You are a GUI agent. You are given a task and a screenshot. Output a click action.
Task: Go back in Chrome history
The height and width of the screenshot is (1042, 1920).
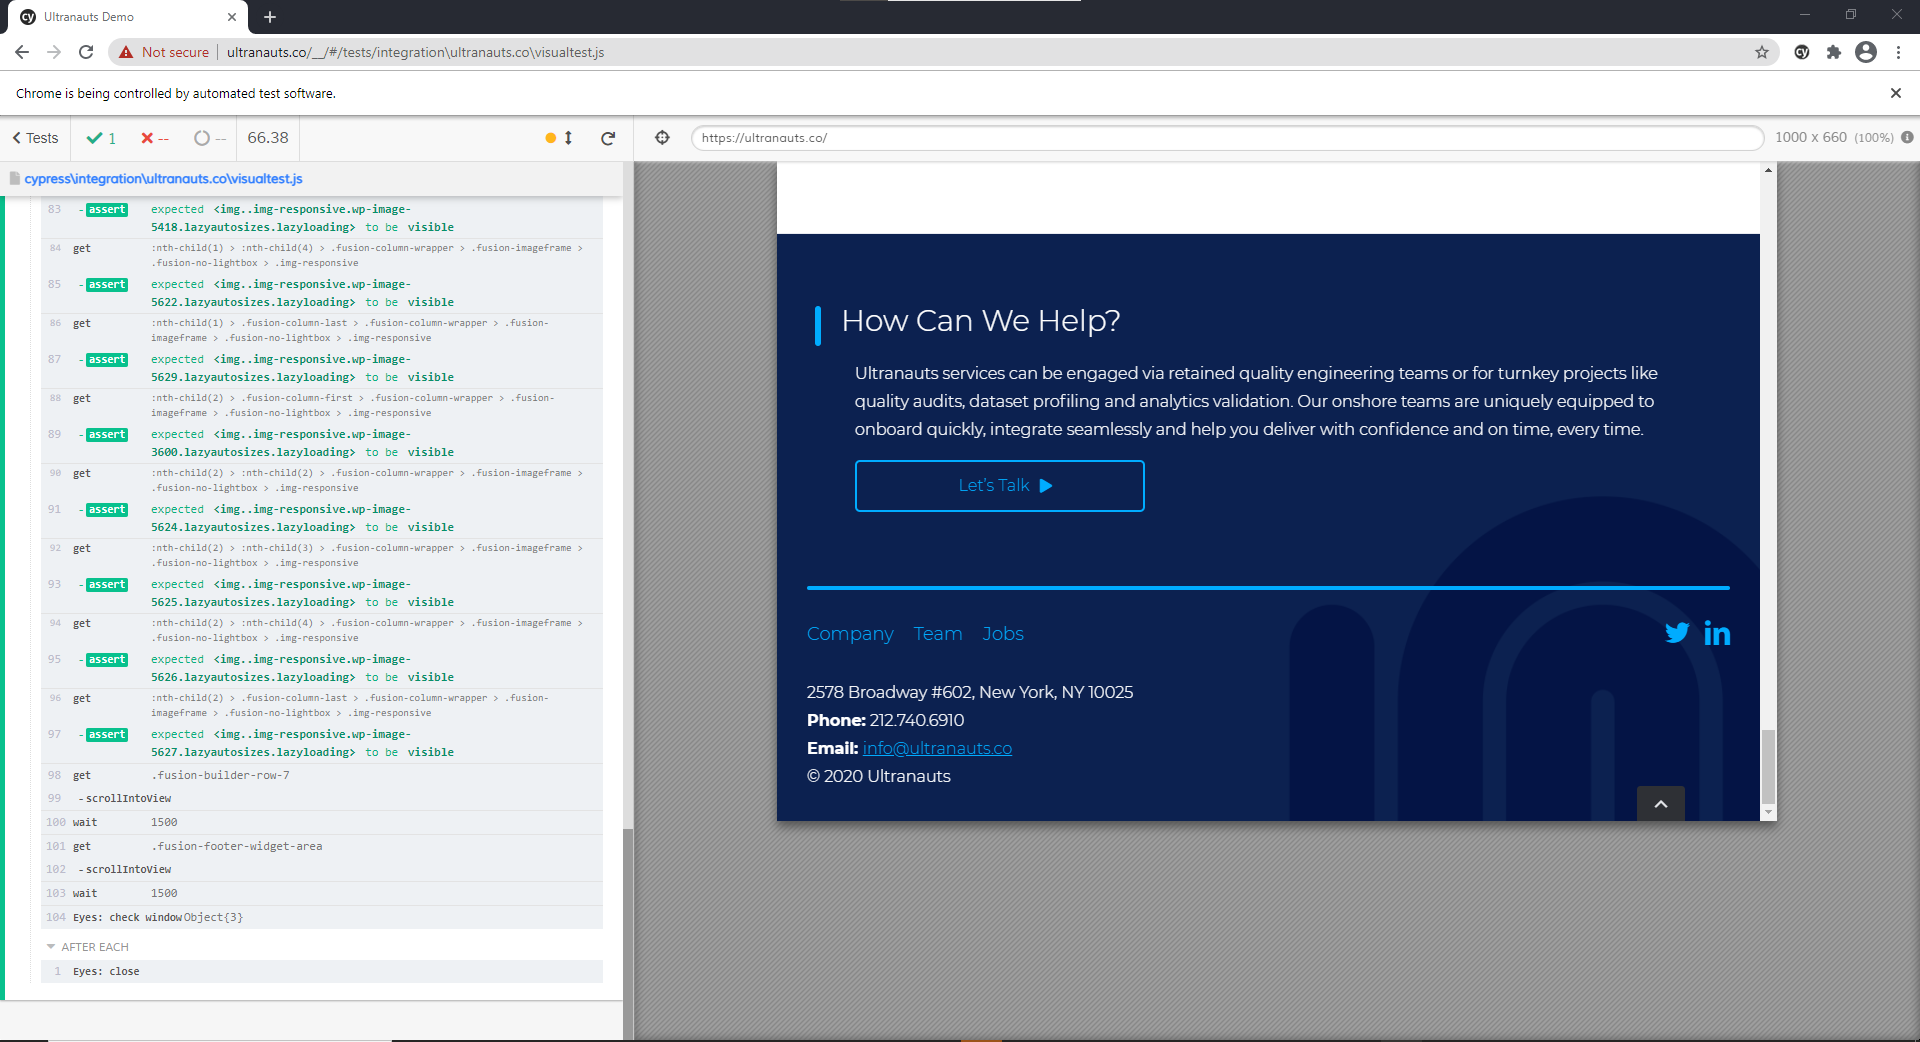click(22, 52)
